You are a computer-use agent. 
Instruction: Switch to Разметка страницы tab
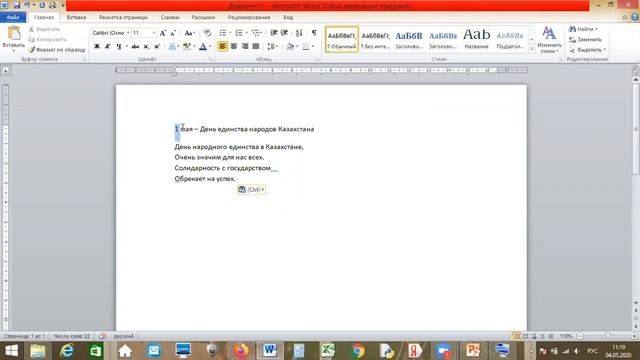123,17
